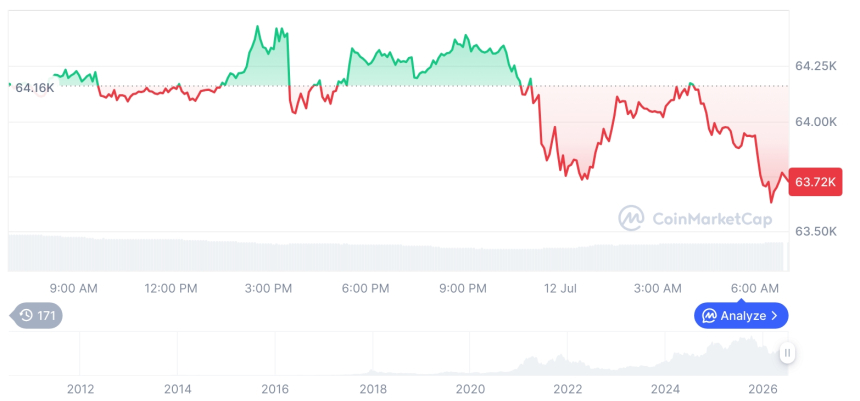Image resolution: width=860 pixels, height=401 pixels.
Task: Select the red 63.72K current price tag
Action: 815,182
